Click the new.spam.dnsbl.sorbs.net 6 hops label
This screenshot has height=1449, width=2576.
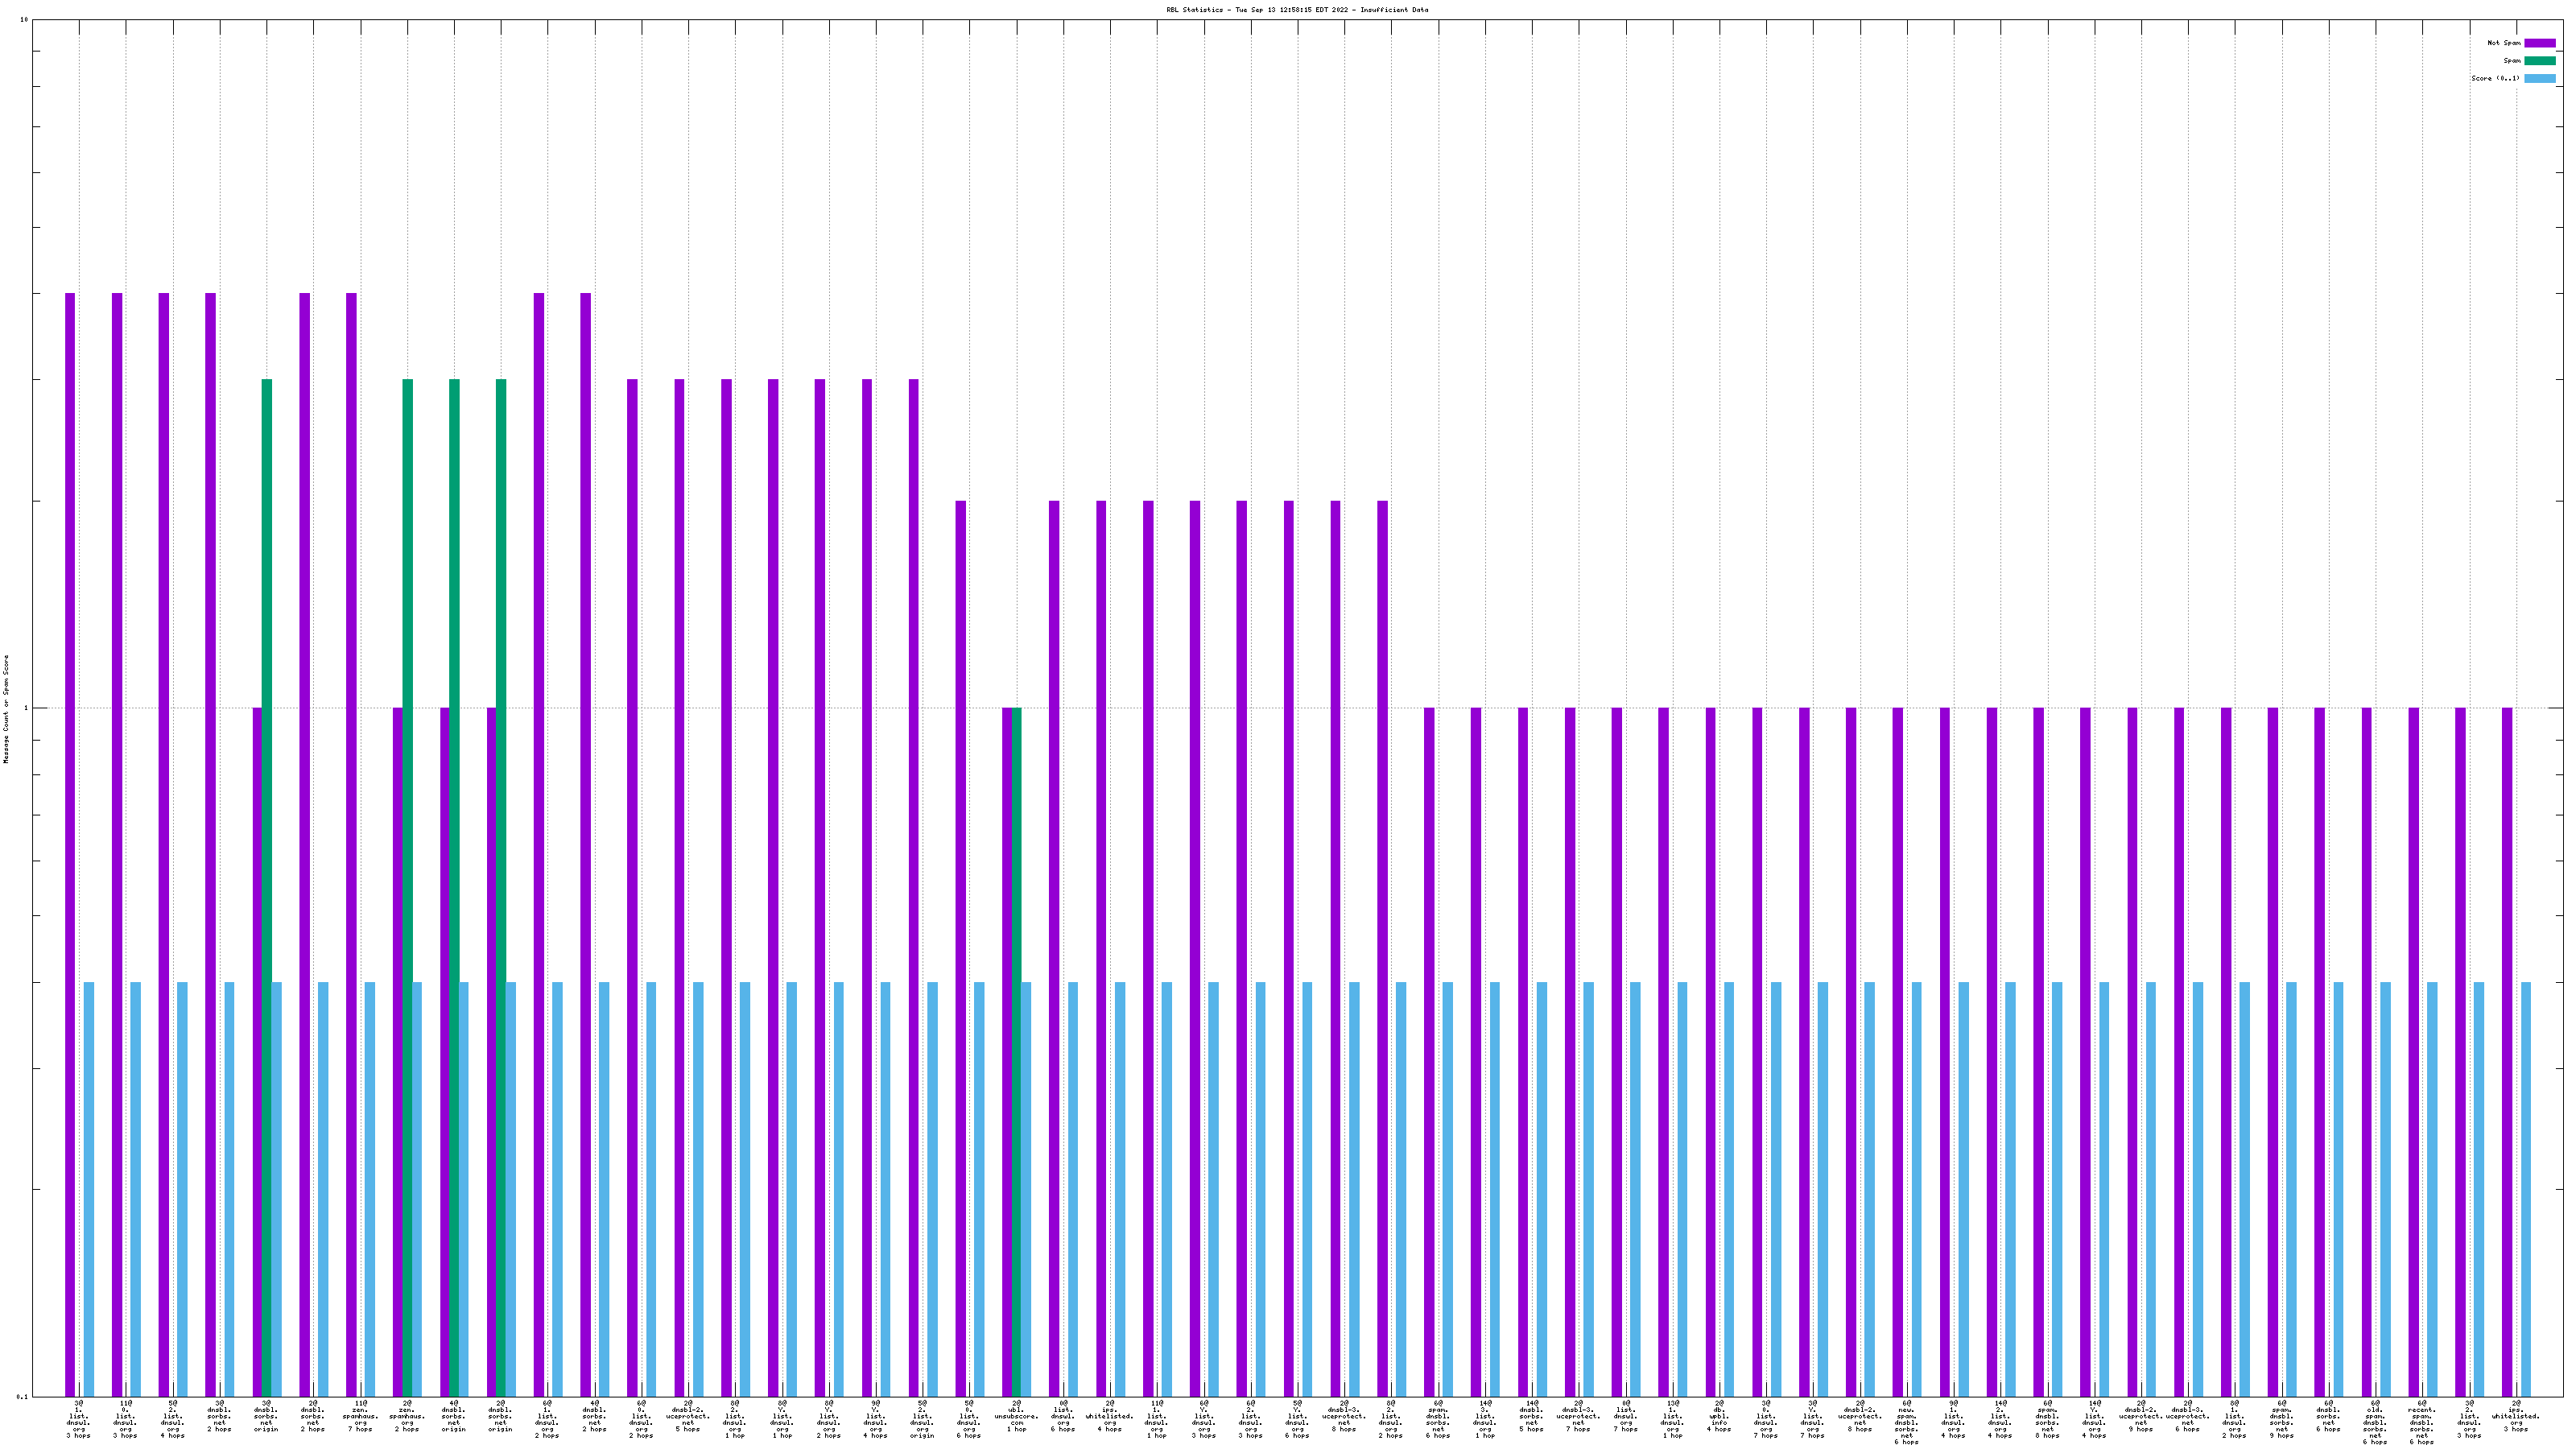click(x=1906, y=1423)
